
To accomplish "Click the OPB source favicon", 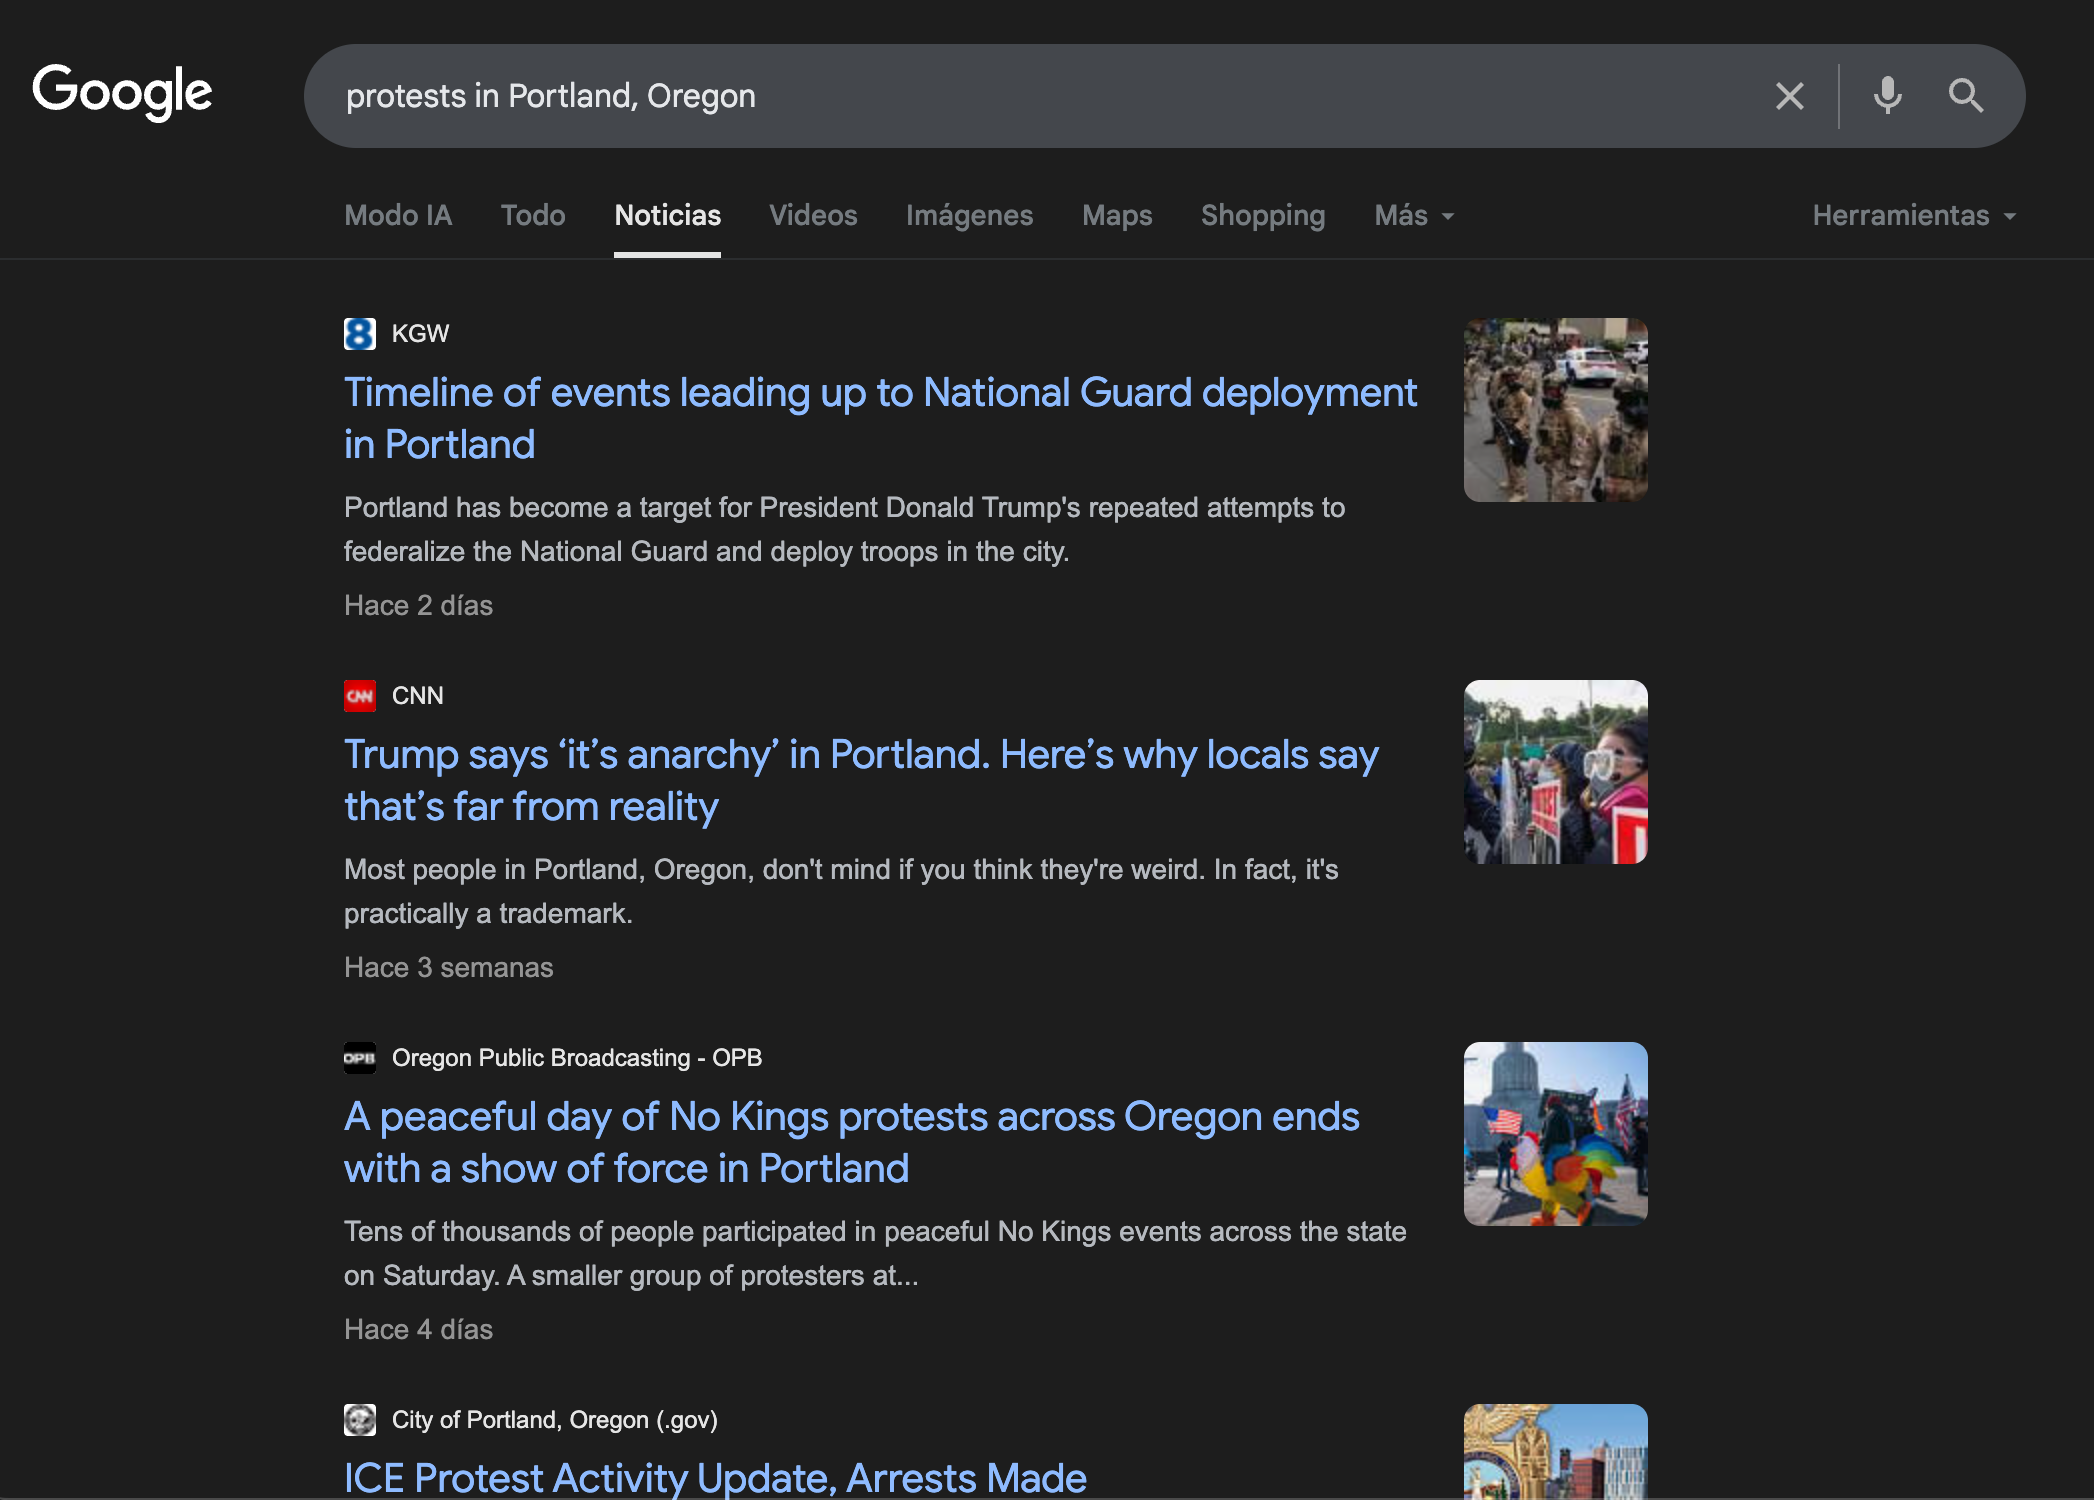I will pyautogui.click(x=360, y=1058).
